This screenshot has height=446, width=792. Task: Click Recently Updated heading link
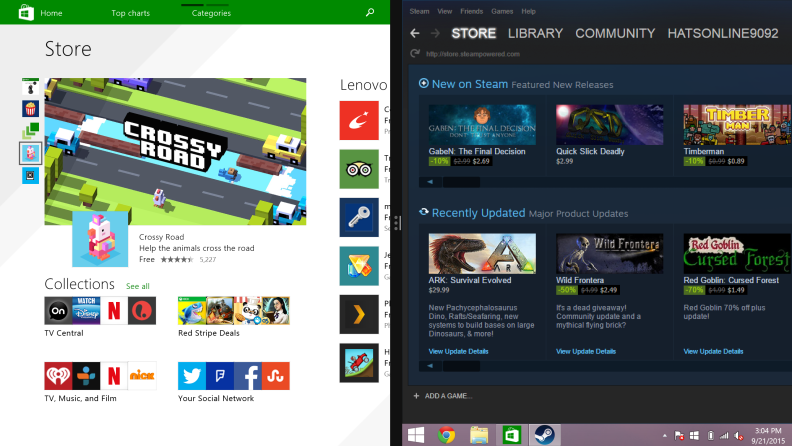coord(478,213)
